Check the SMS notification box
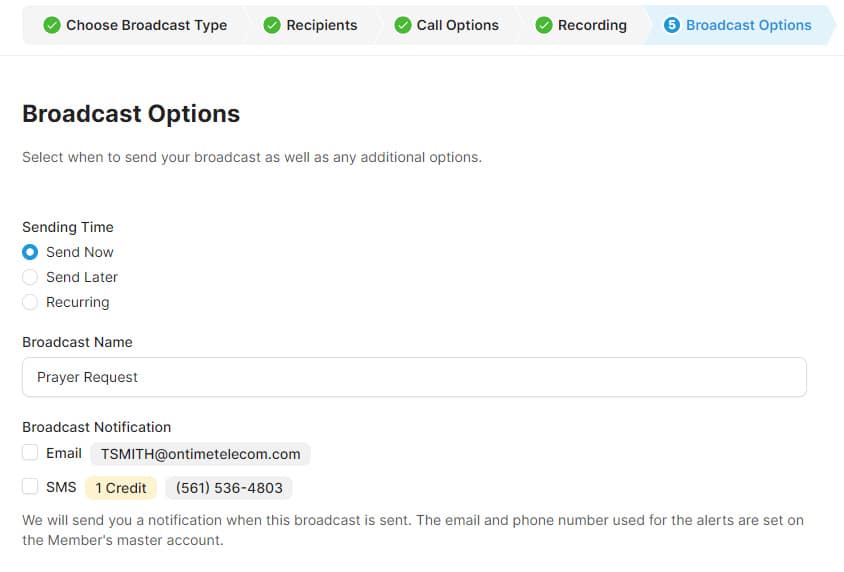 click(x=30, y=487)
